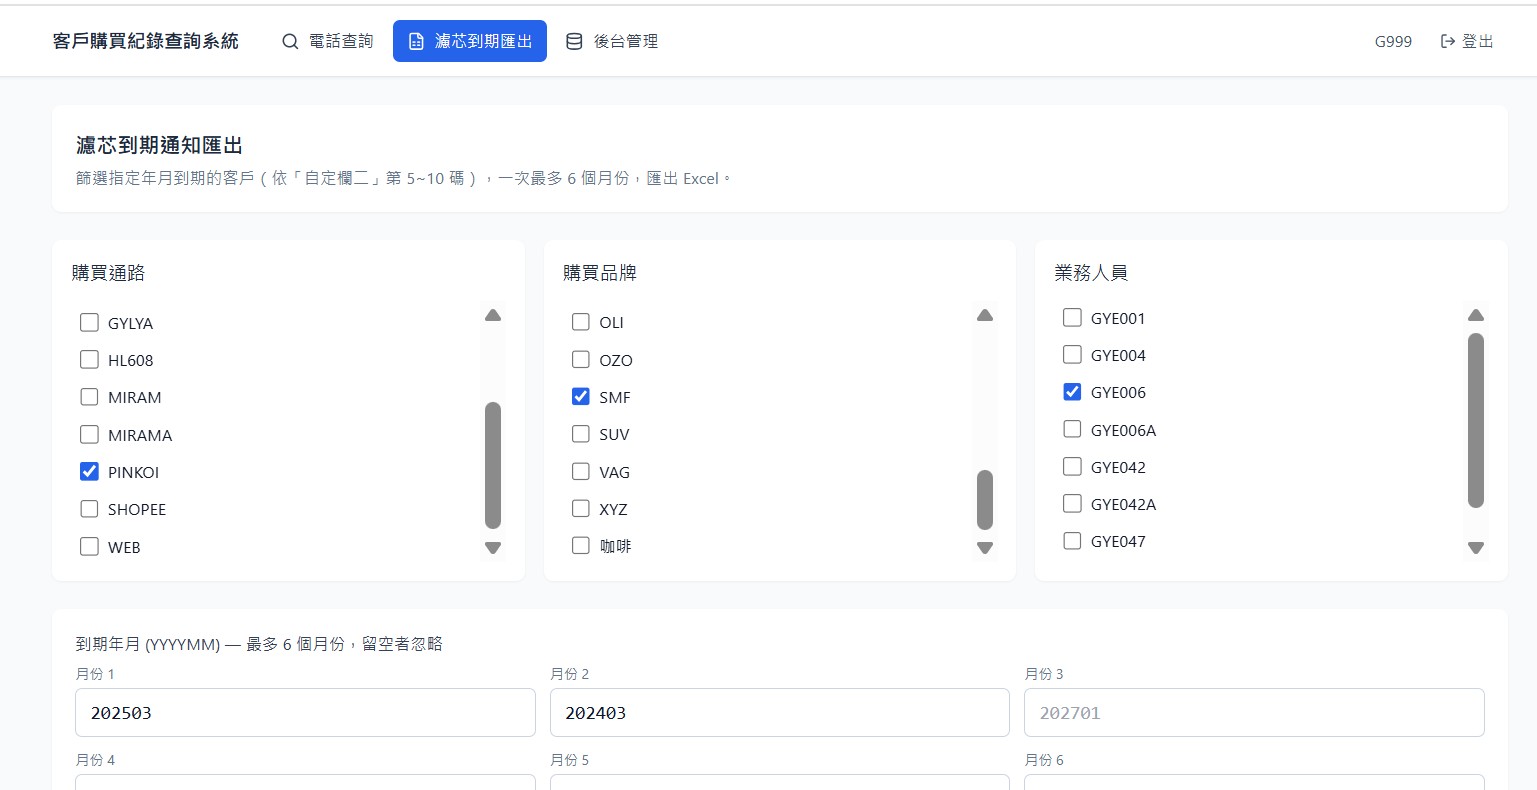Viewport: 1537px width, 790px height.
Task: Check the OLI brand checkbox
Action: click(580, 321)
